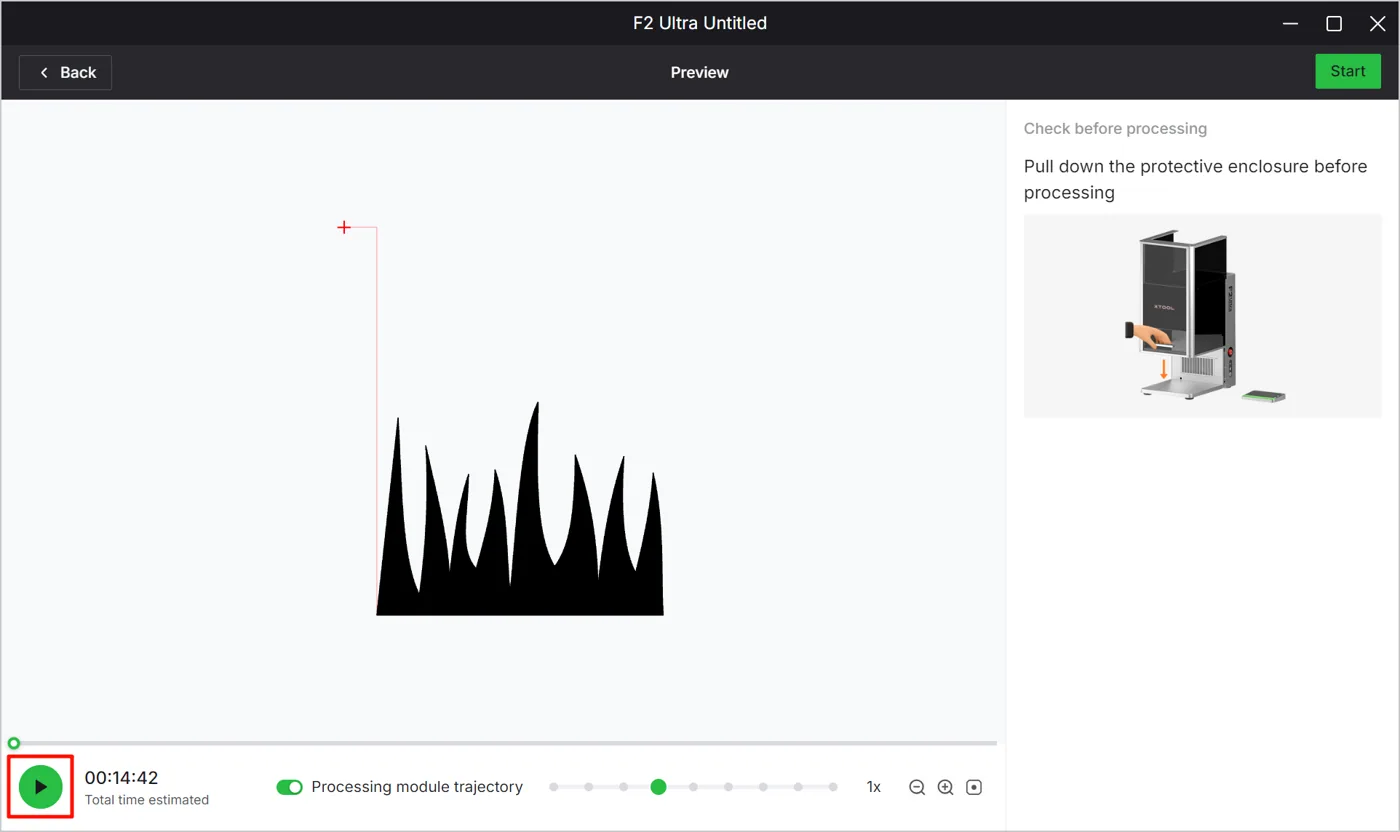Click the fit-to-view icon beside zoom controls
Screen dimensions: 1400x832
[974, 787]
